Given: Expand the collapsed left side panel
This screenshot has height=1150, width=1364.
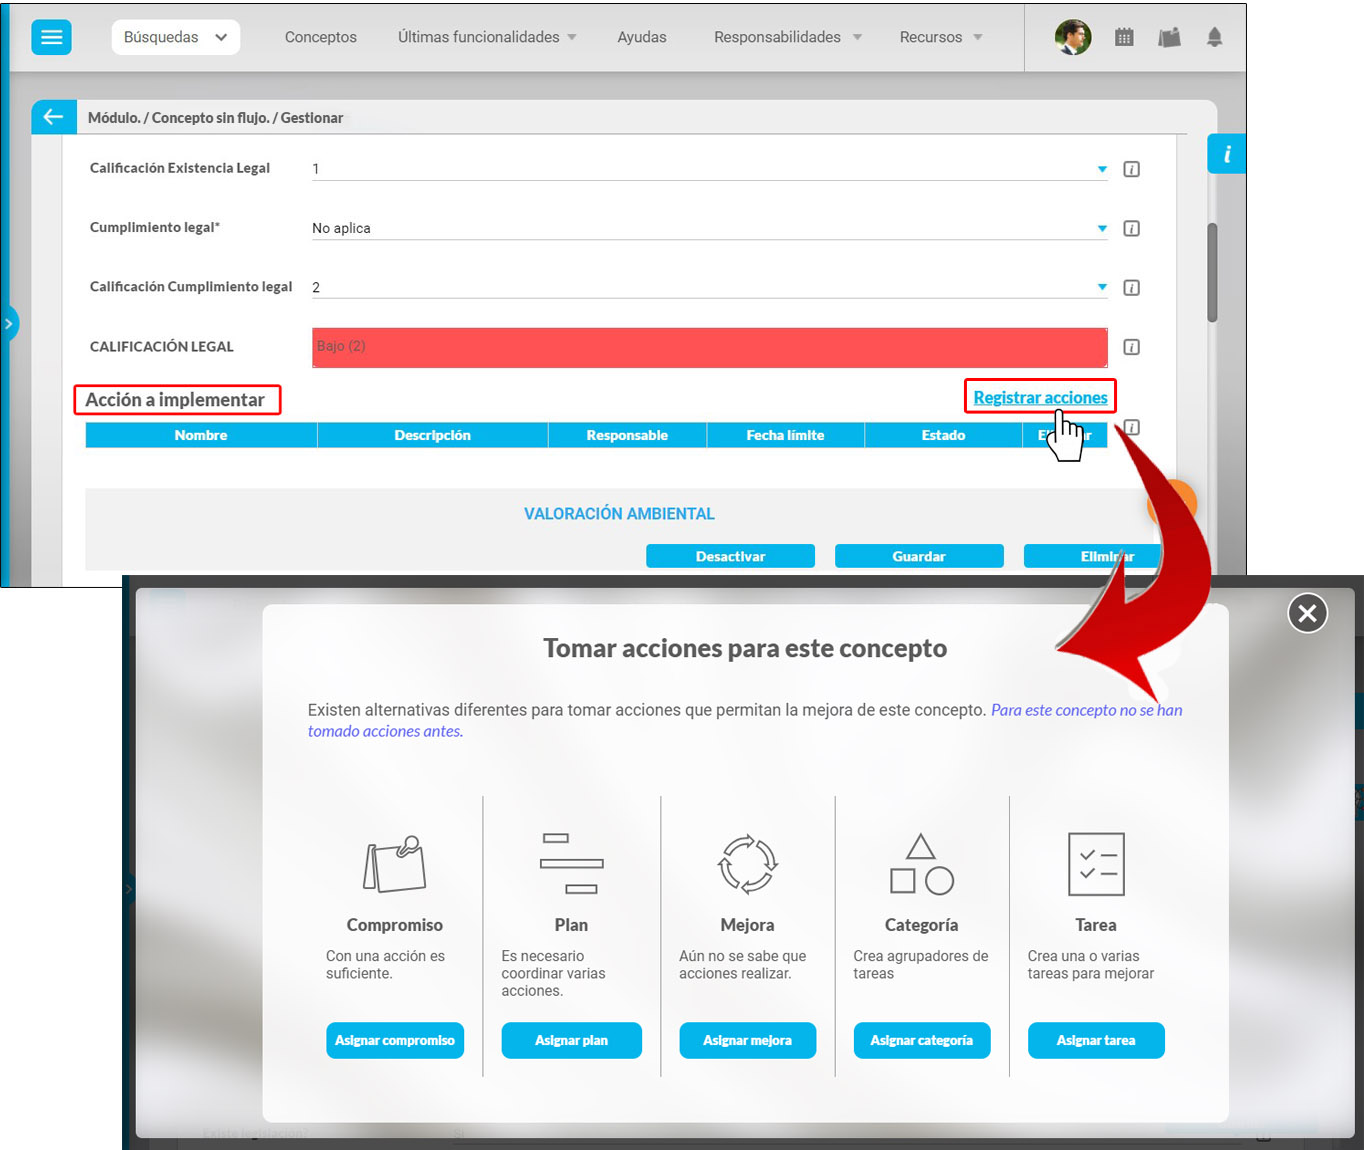Looking at the screenshot, I should [x=9, y=324].
